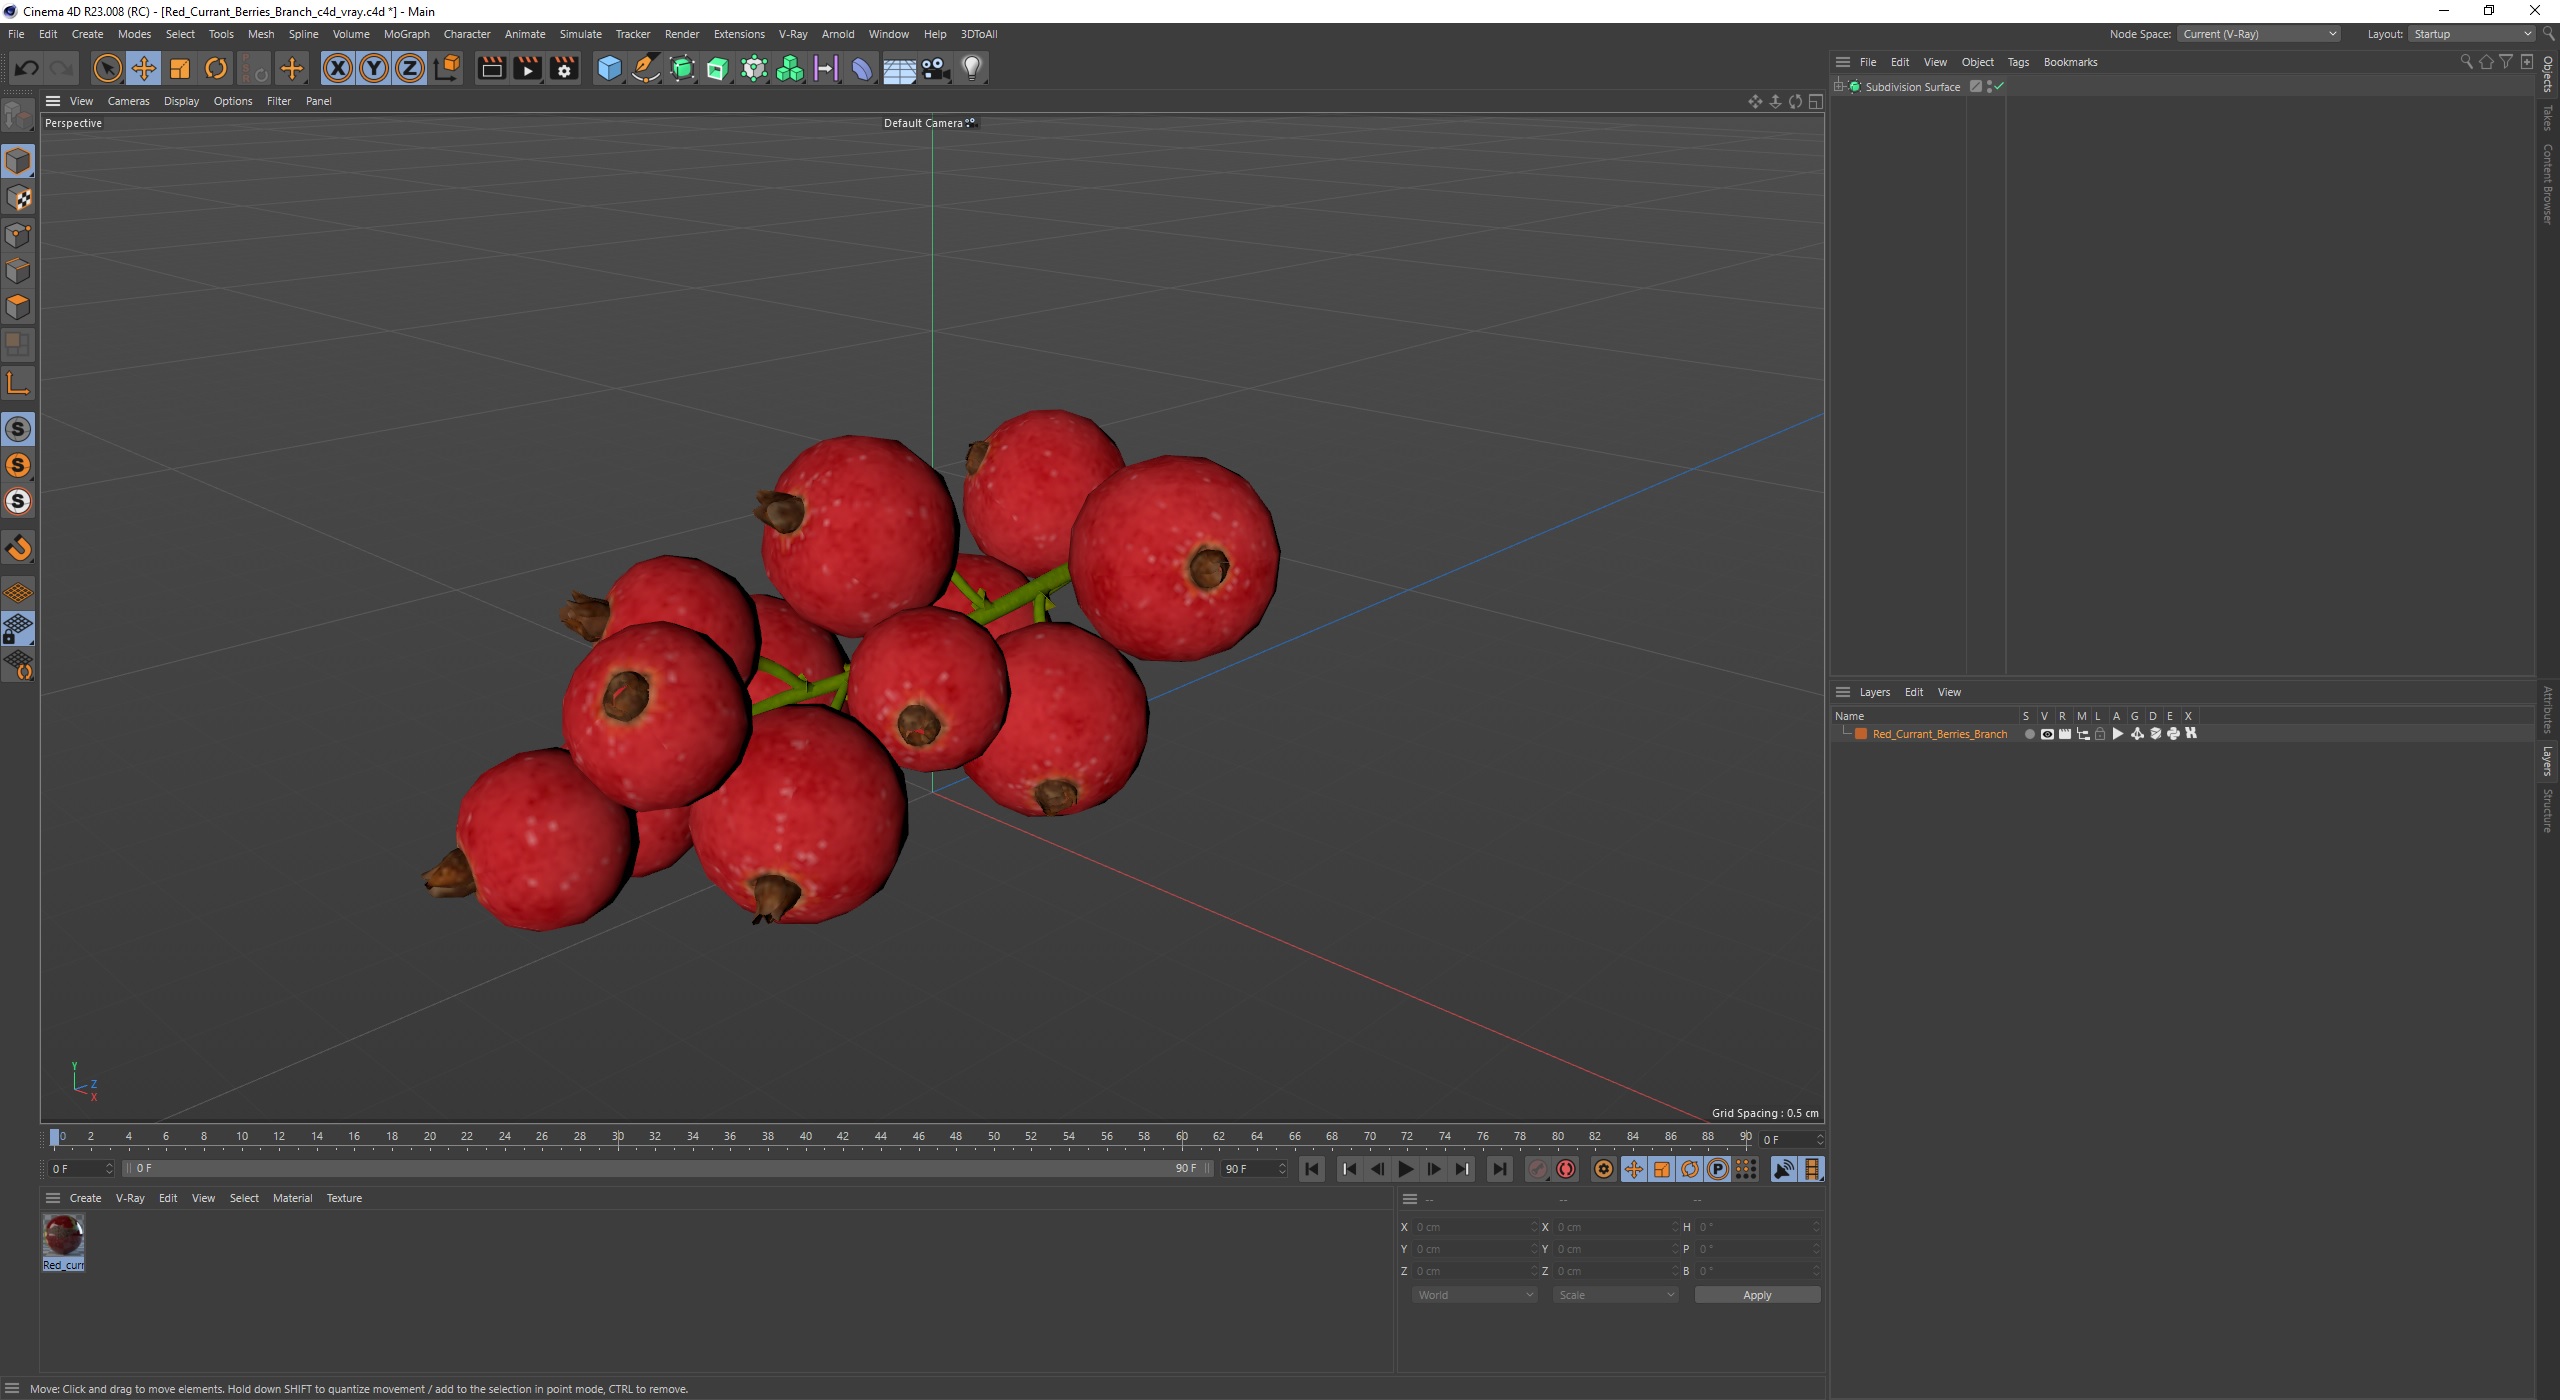The image size is (2560, 1400).
Task: Toggle Enable Axis L-shaped icon
Action: tap(18, 383)
